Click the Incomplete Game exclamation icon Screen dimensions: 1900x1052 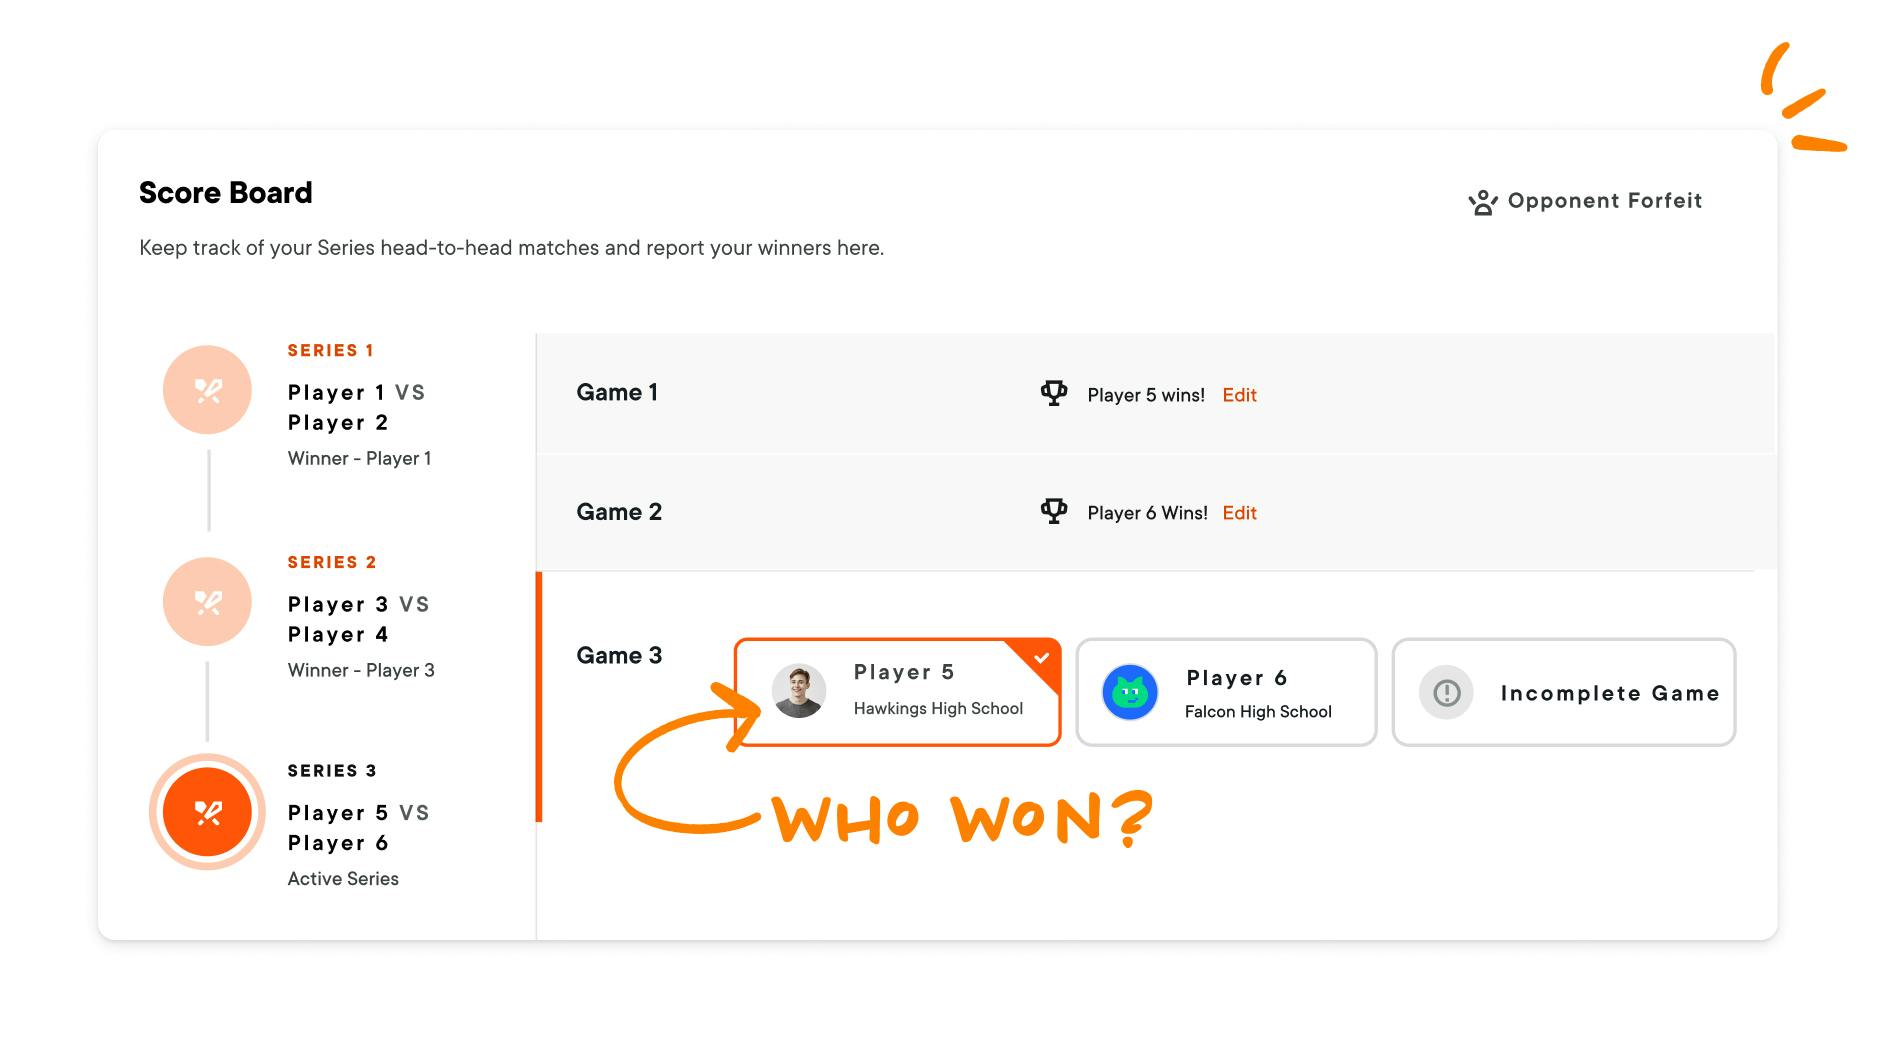tap(1446, 692)
